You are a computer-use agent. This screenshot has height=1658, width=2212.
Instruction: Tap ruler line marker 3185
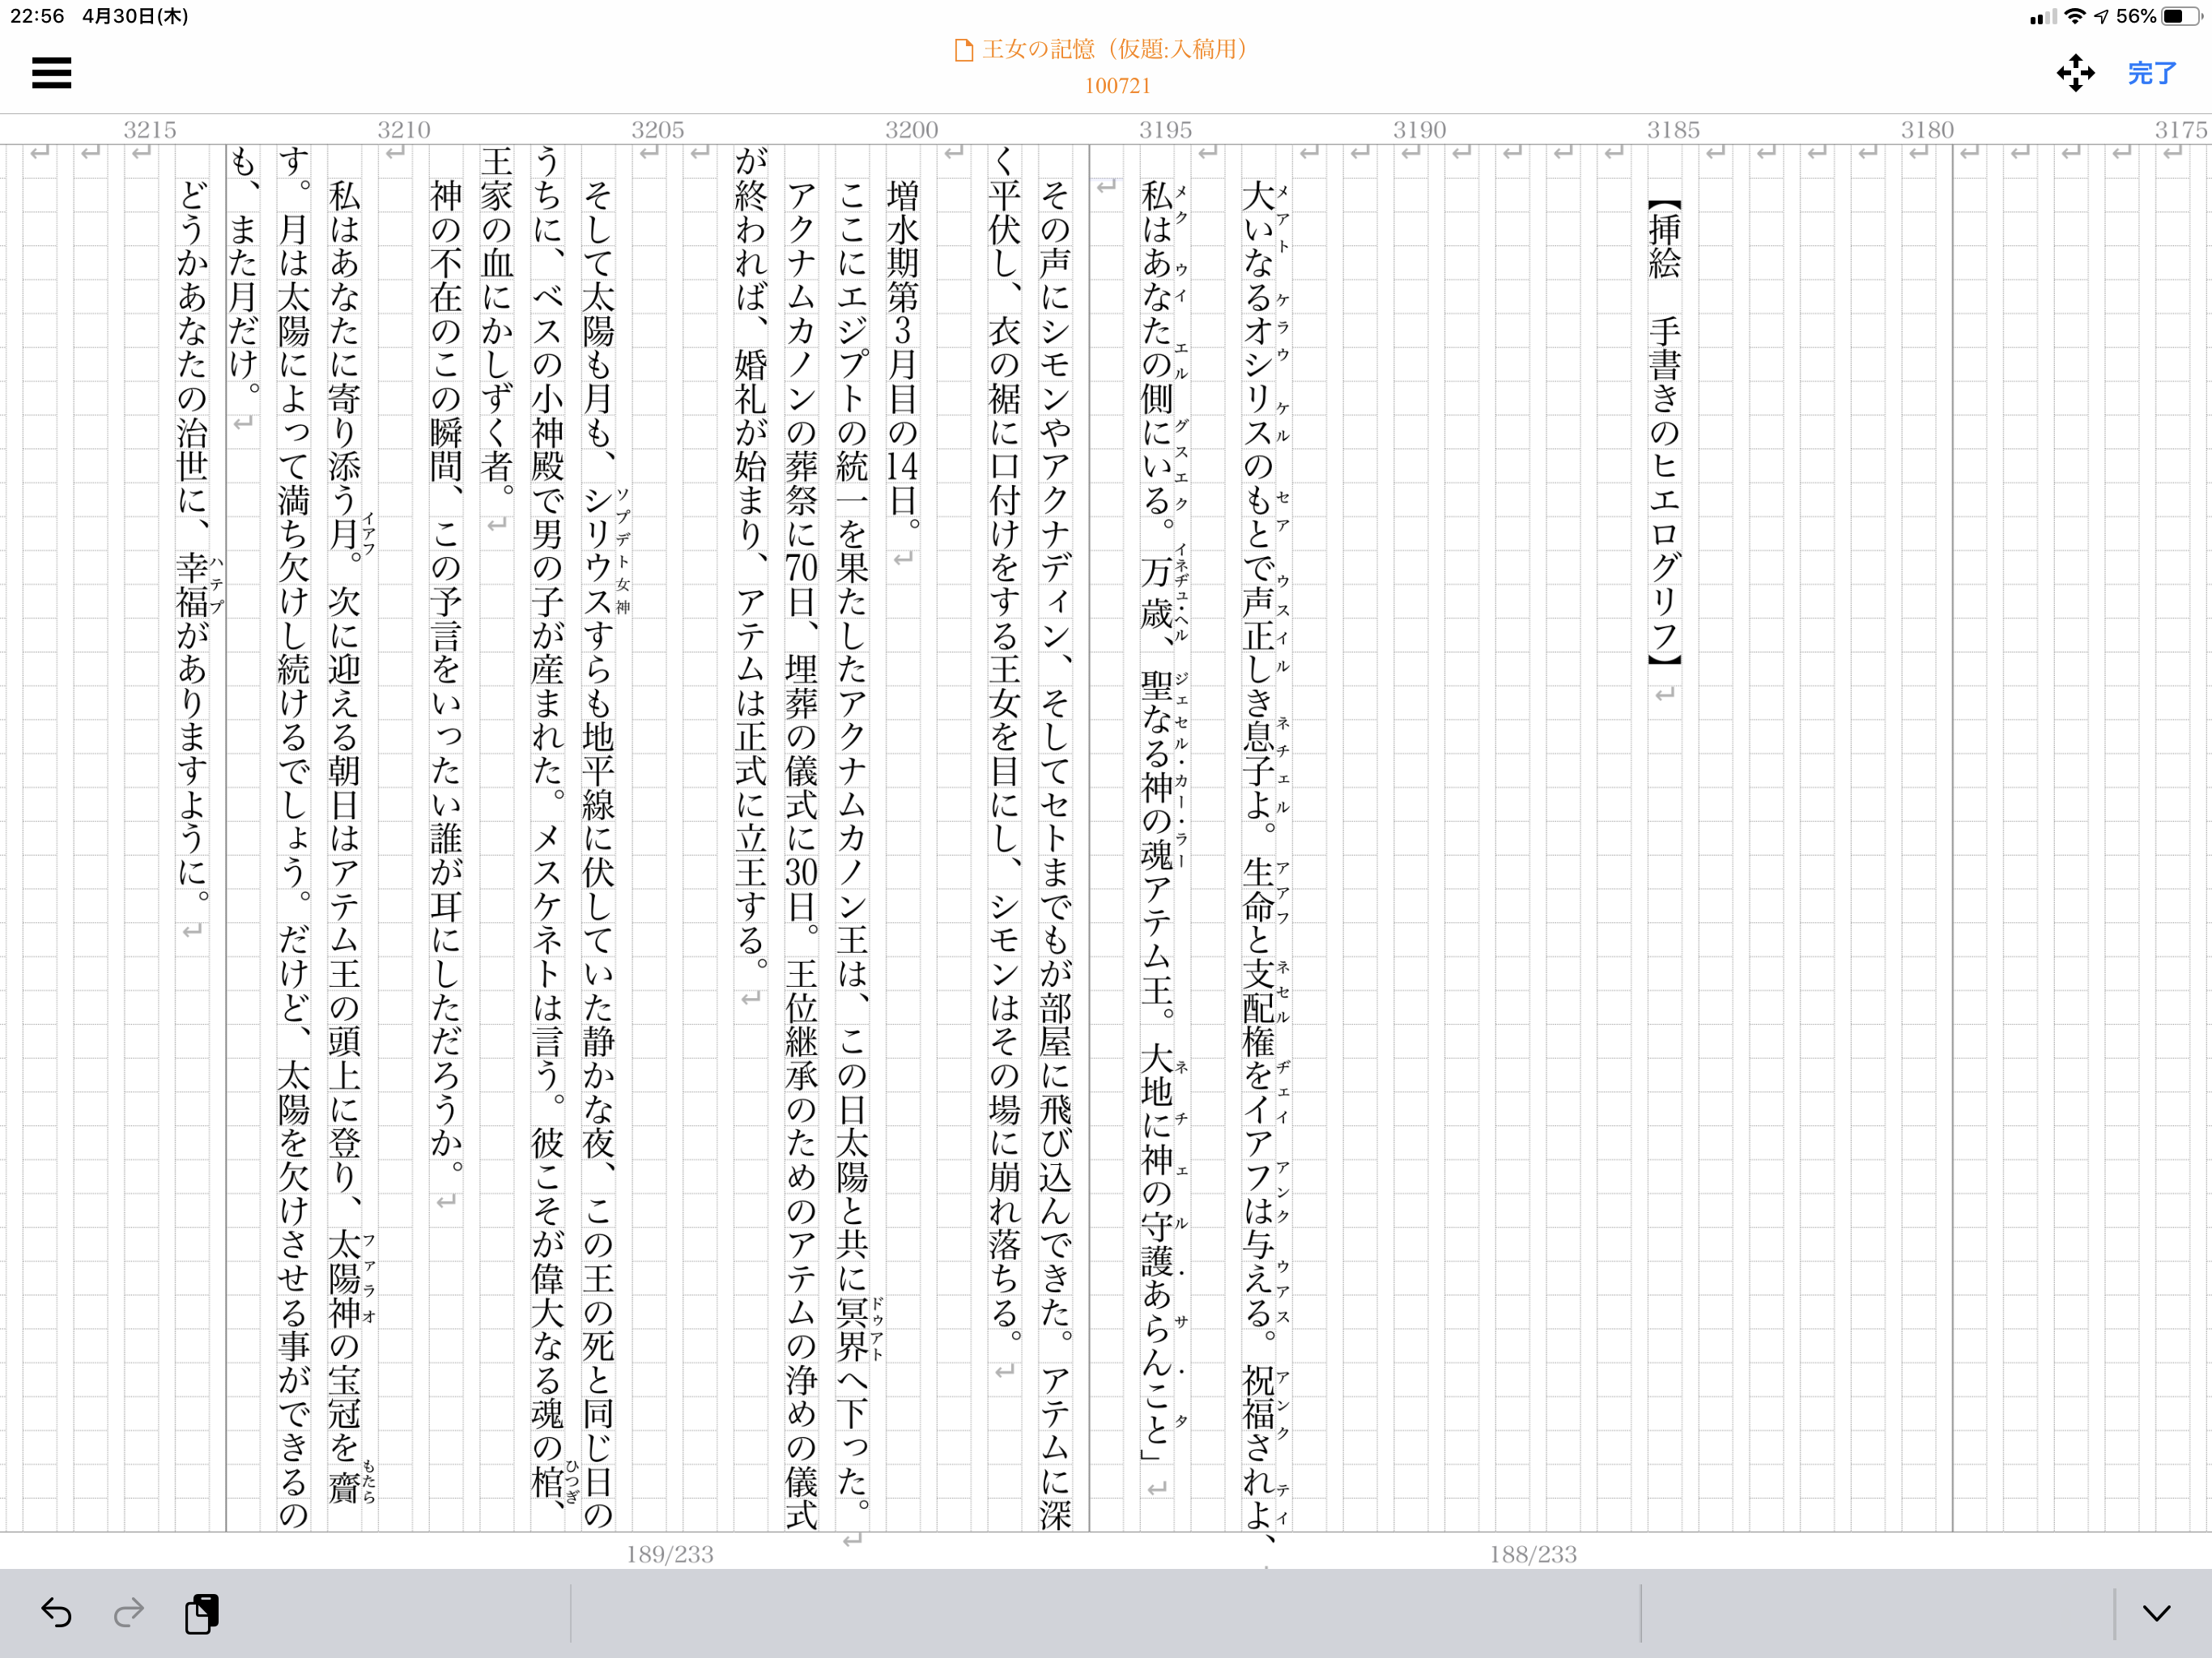(x=1673, y=130)
